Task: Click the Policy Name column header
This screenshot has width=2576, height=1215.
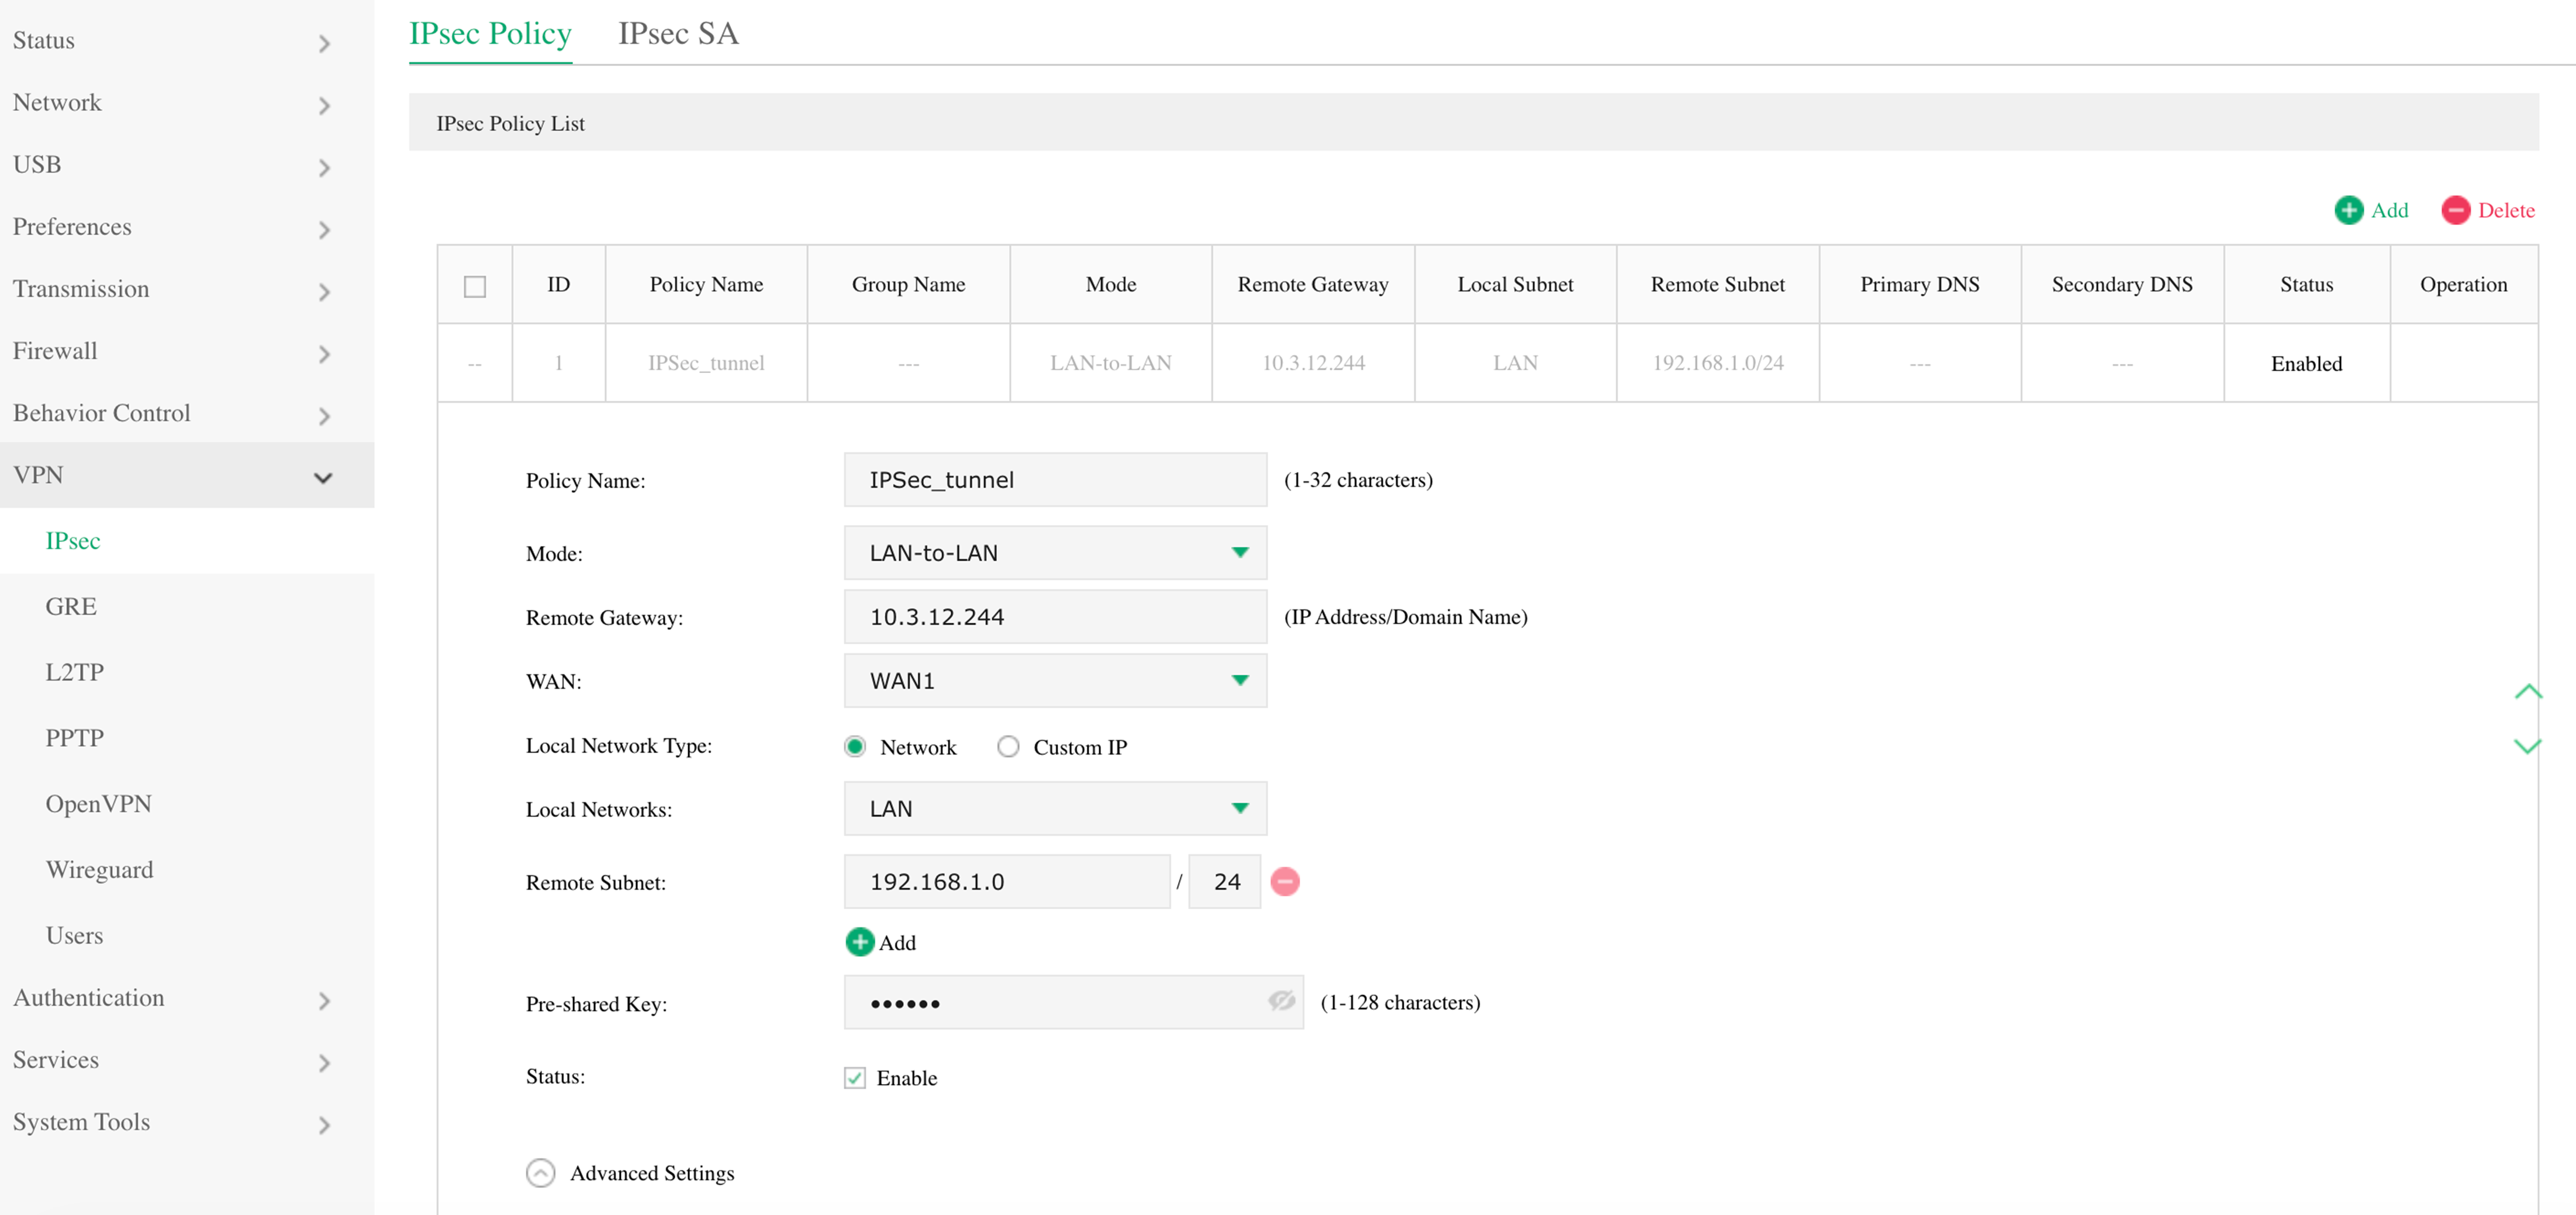Action: pyautogui.click(x=706, y=285)
